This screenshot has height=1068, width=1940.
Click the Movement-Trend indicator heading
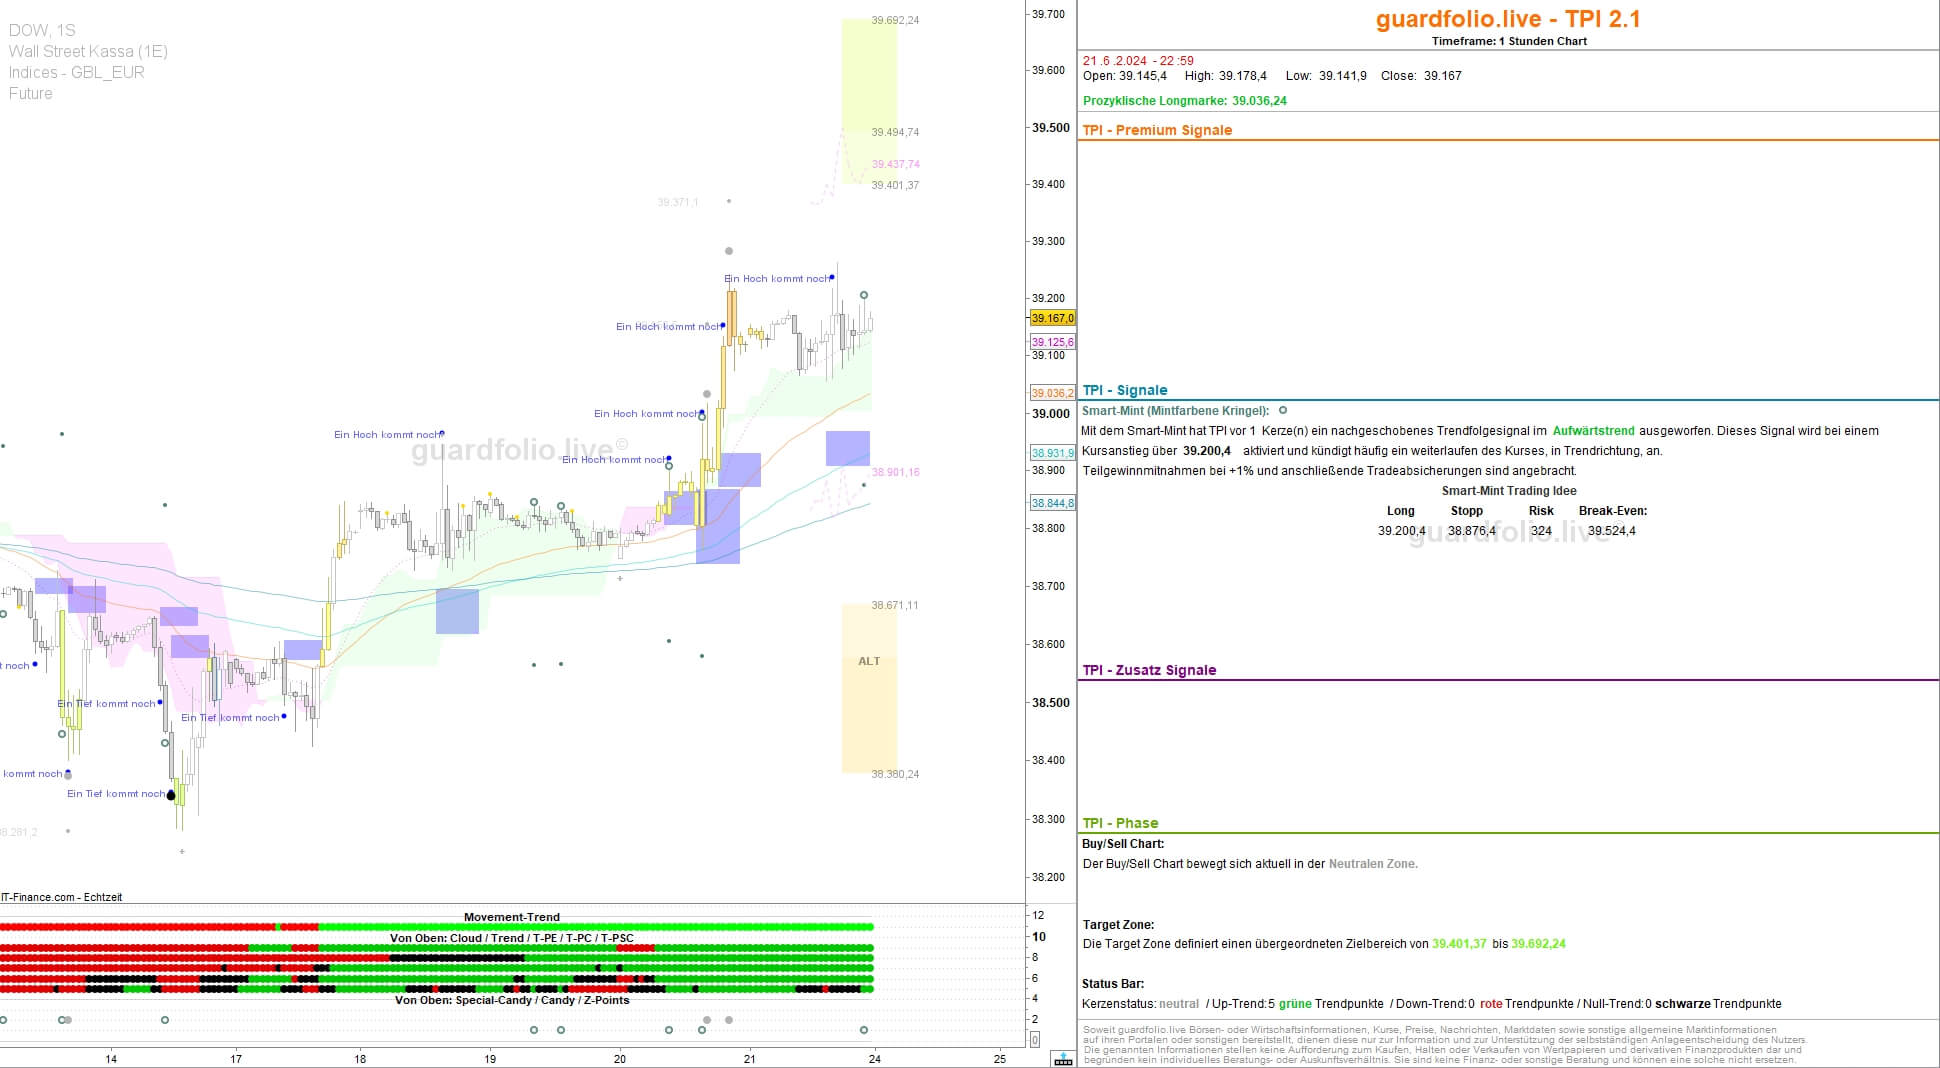pos(512,917)
